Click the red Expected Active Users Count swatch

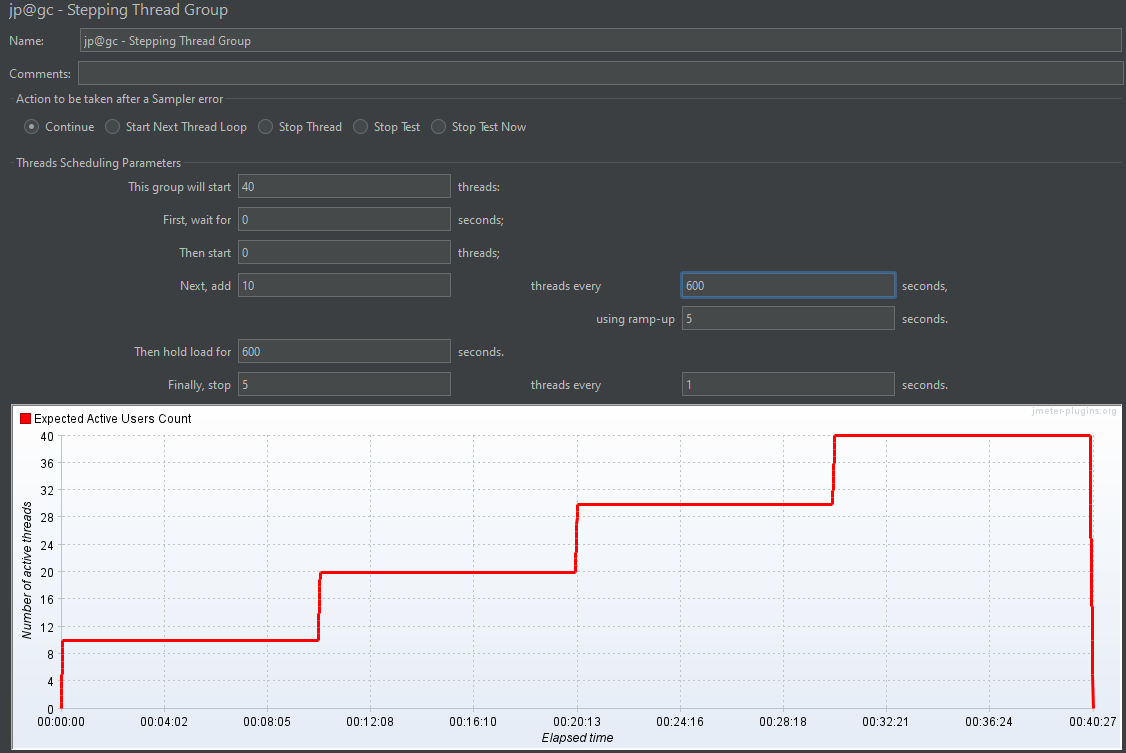point(26,419)
